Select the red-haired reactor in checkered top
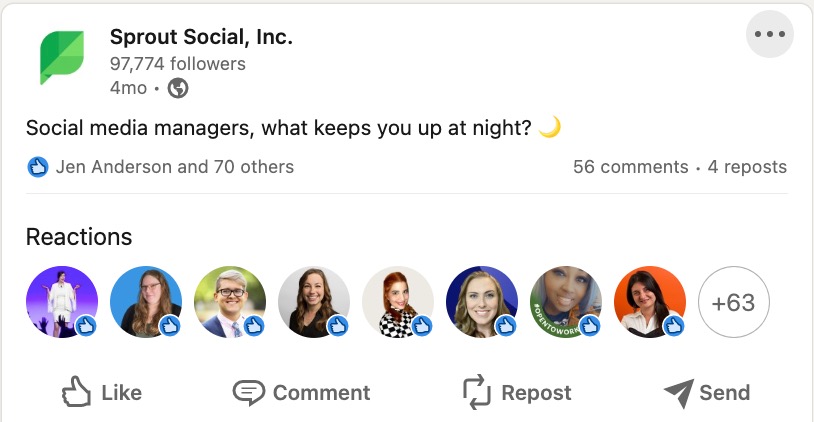Image resolution: width=814 pixels, height=422 pixels. tap(397, 302)
